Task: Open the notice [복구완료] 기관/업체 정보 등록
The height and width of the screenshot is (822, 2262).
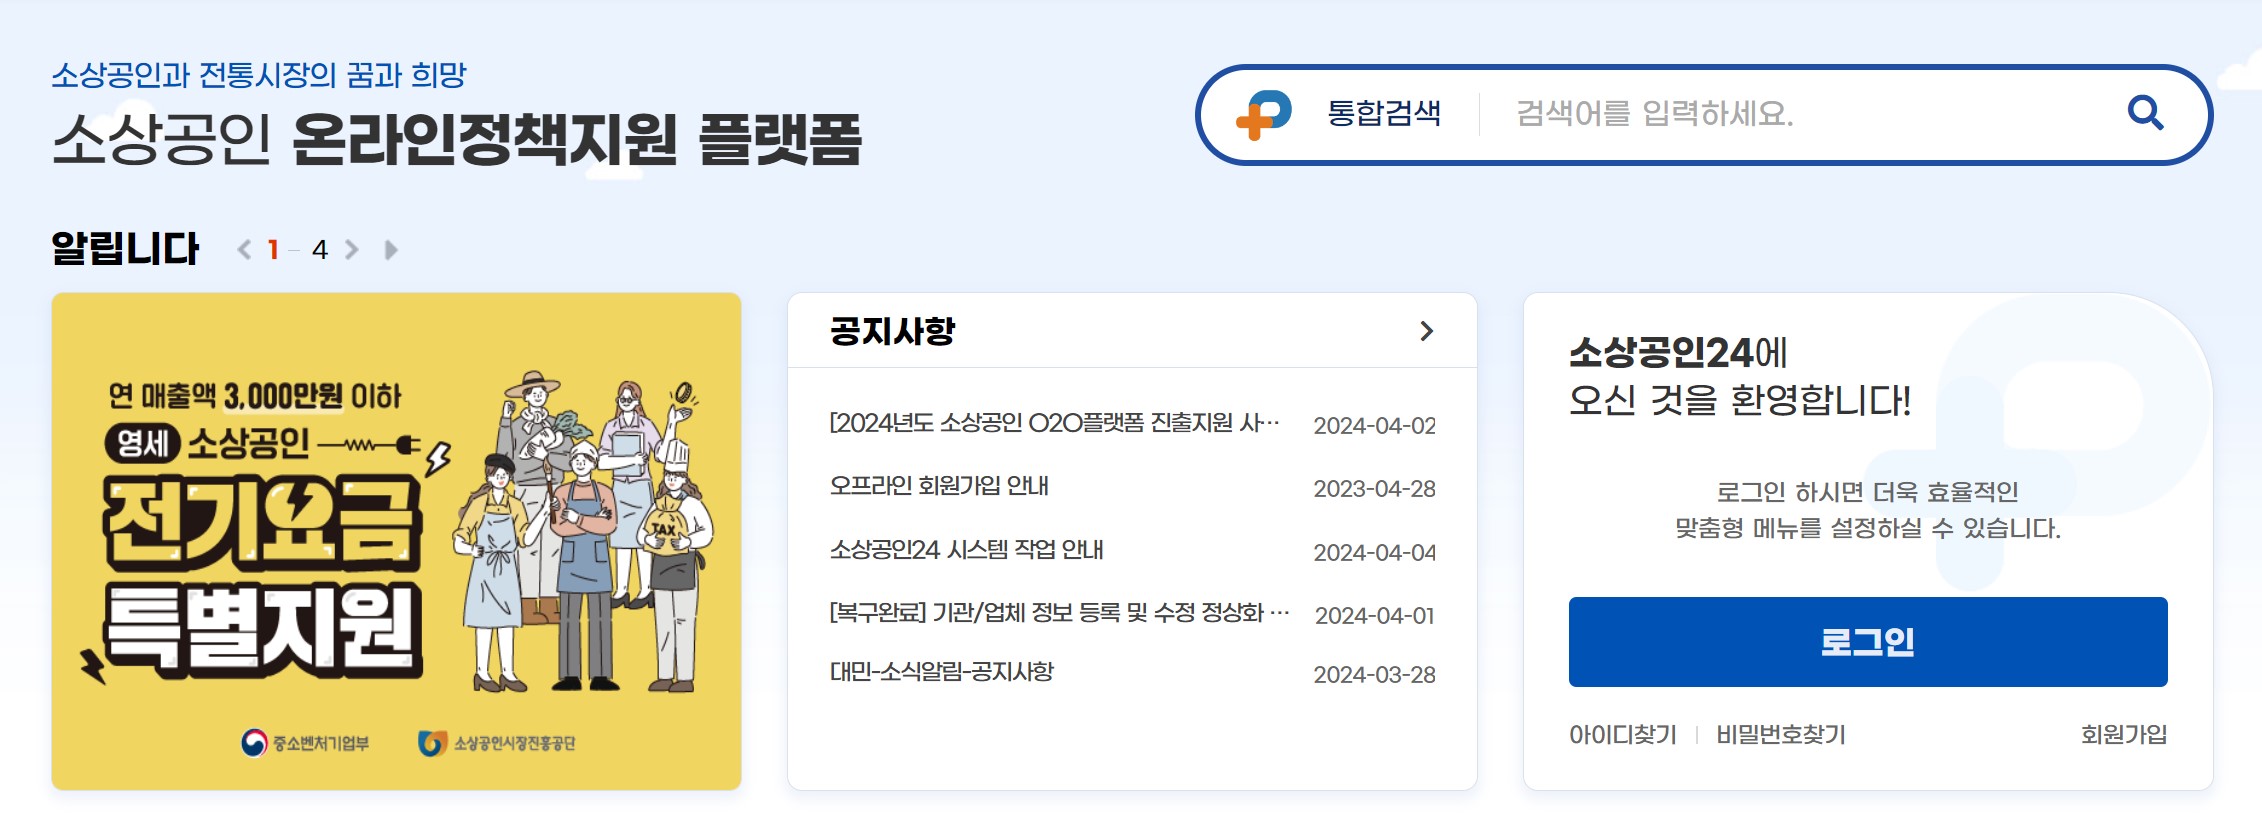Action: [1059, 613]
